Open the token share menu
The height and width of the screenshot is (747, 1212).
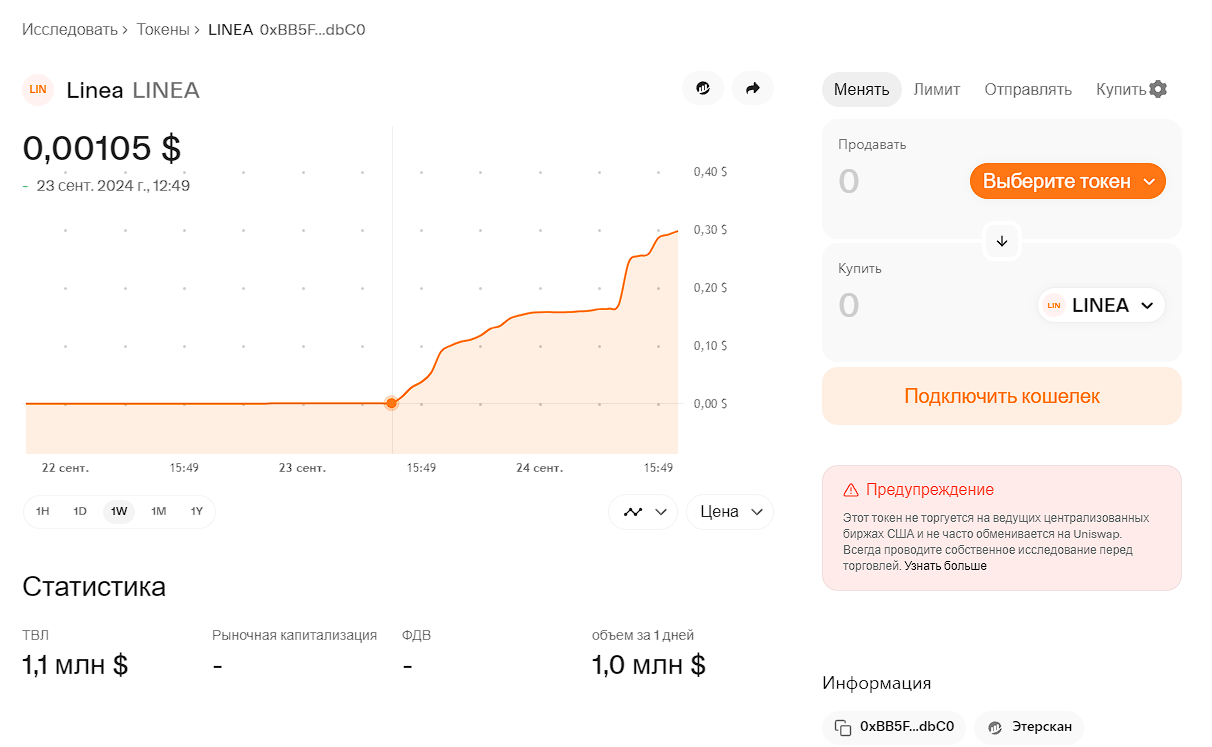752,88
